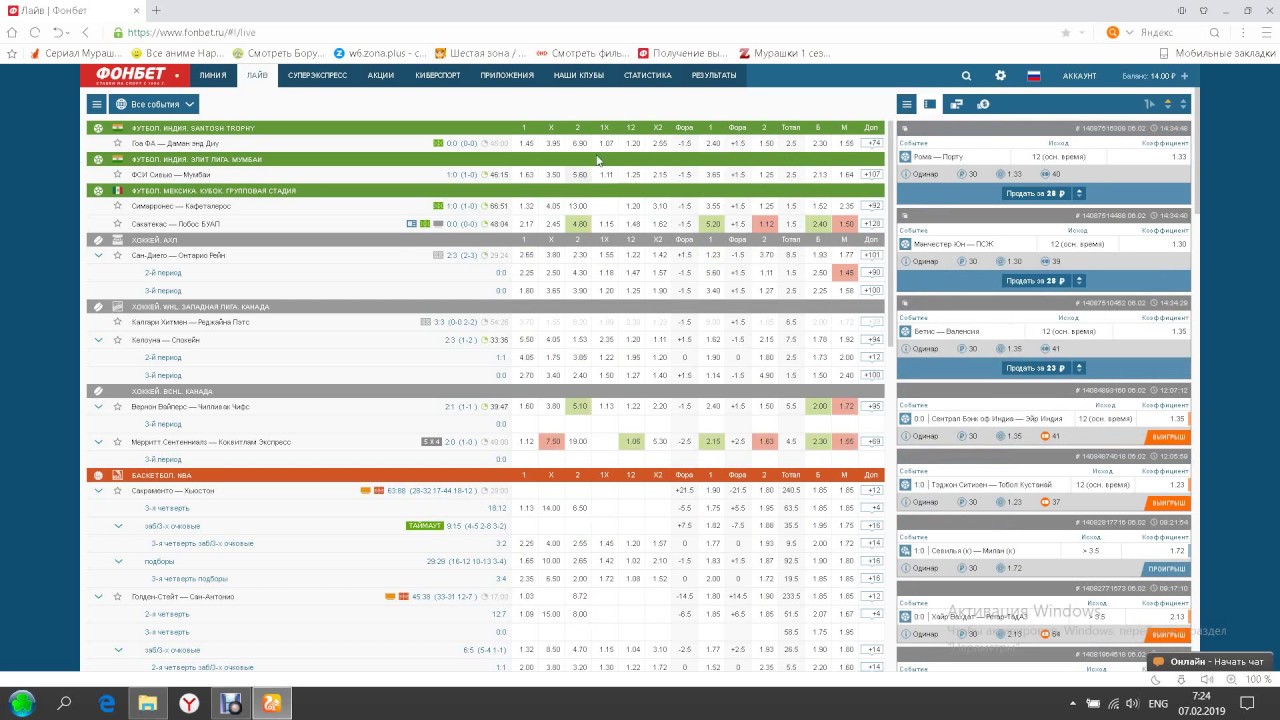1280x720 pixels.
Task: Open the coin cash-out icon in coupon toolbar
Action: coord(983,104)
